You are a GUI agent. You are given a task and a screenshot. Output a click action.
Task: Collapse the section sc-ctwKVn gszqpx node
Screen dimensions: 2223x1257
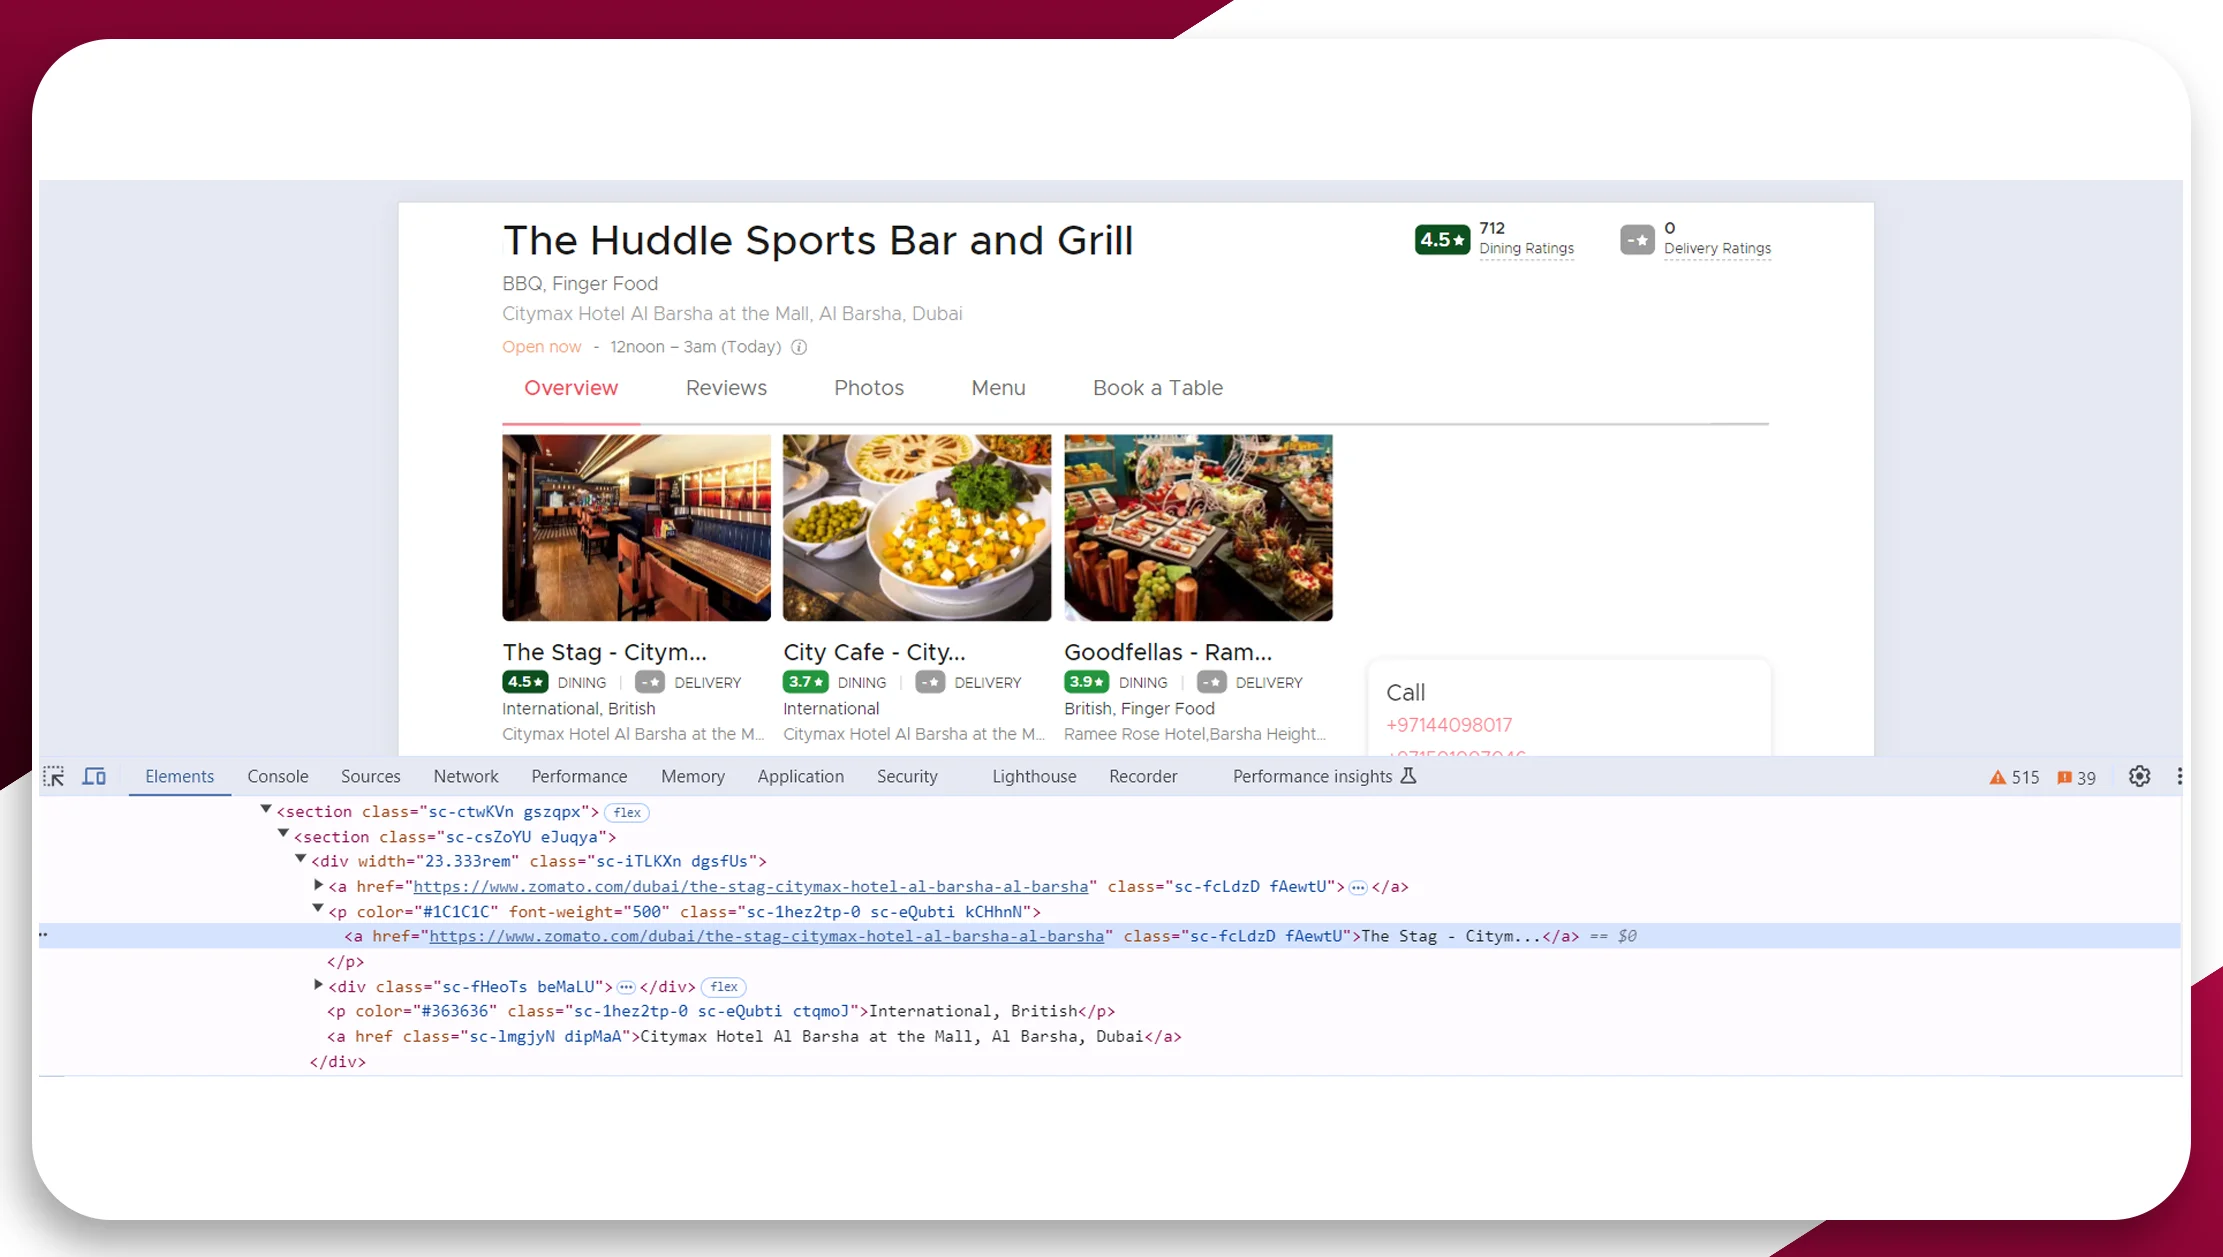pyautogui.click(x=266, y=810)
